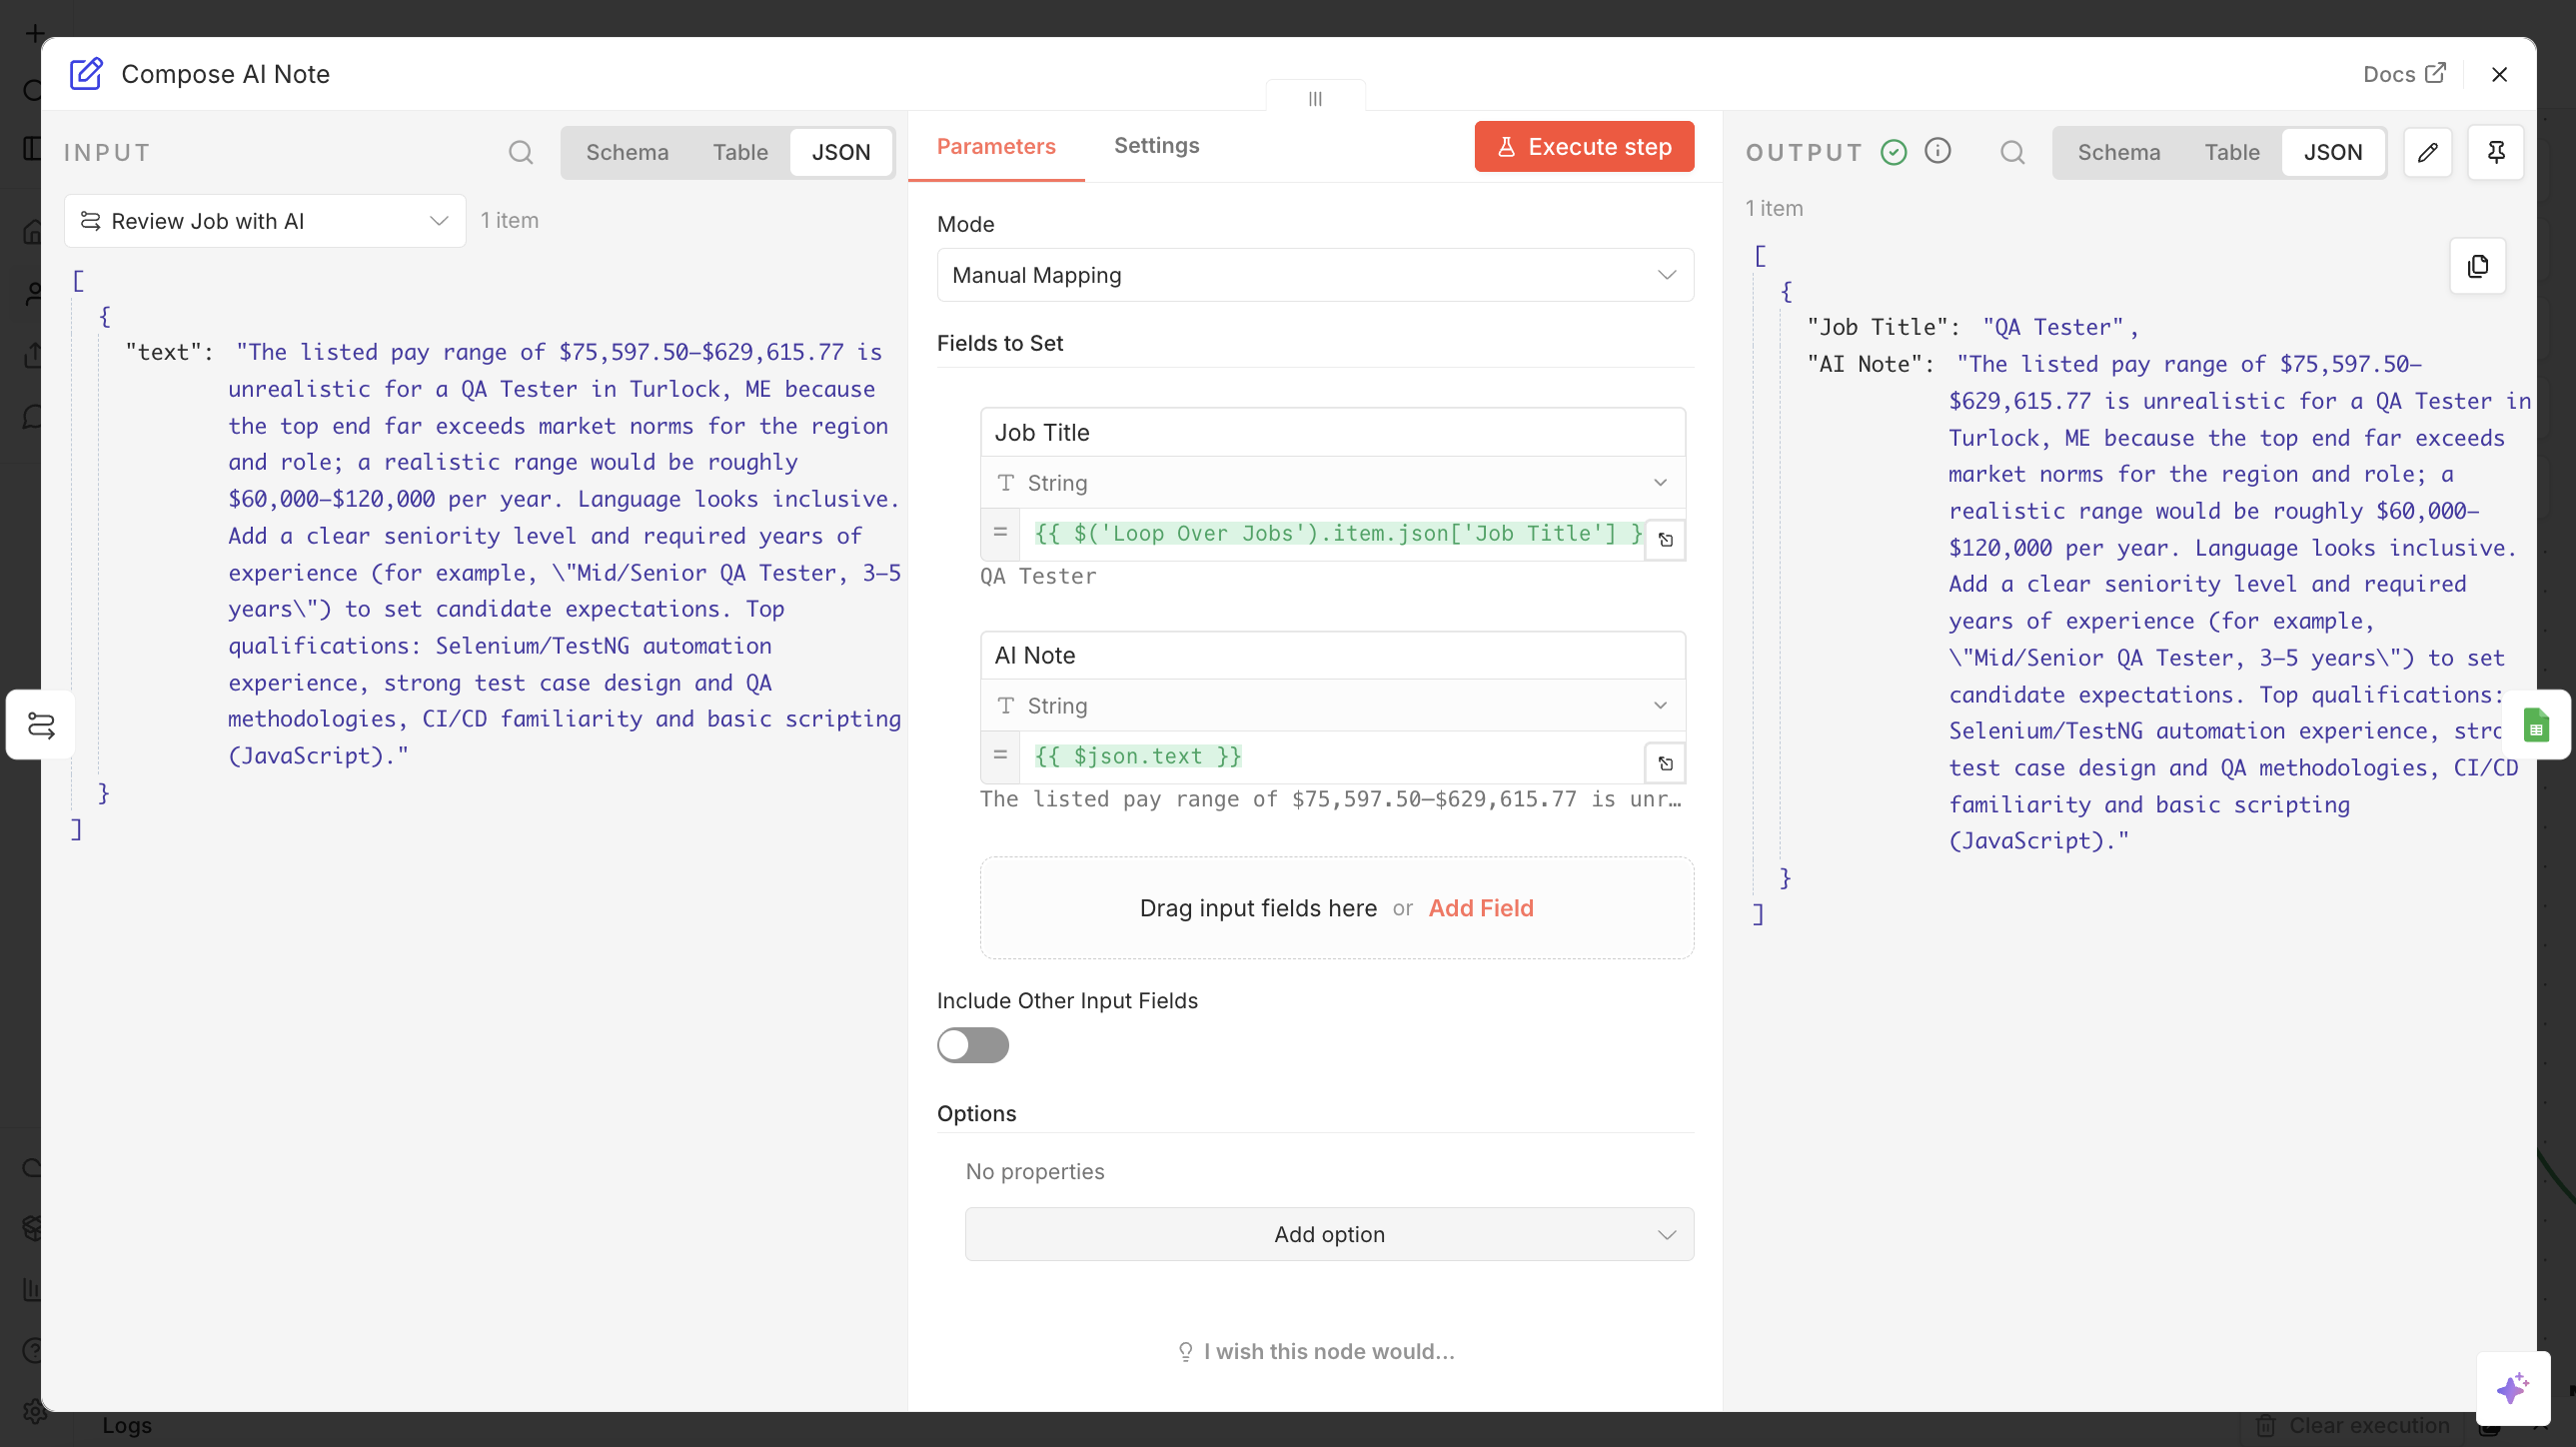
Task: Open the Parameters tab
Action: point(996,146)
